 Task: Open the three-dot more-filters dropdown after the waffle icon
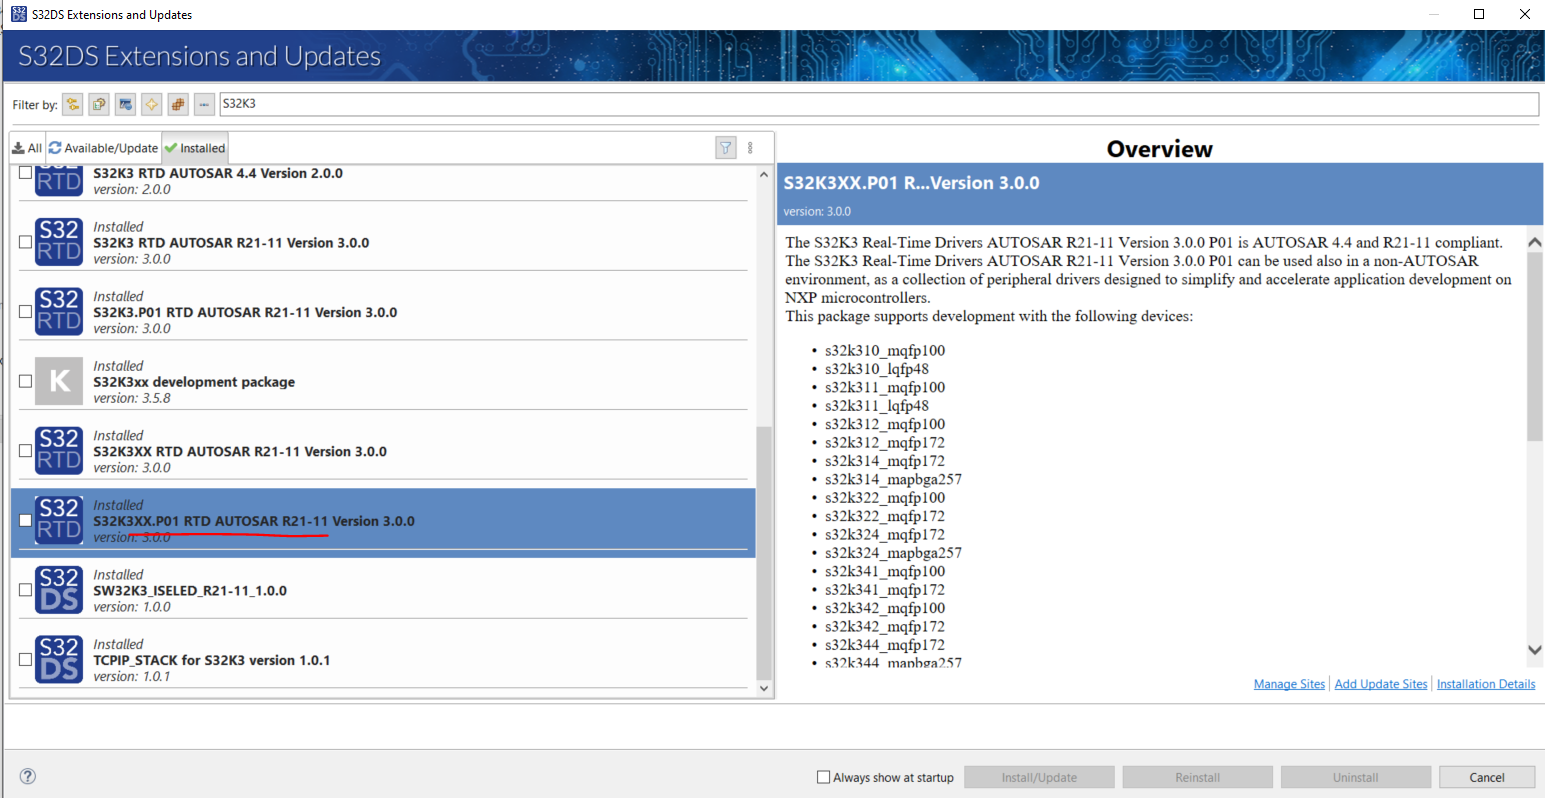tap(204, 104)
